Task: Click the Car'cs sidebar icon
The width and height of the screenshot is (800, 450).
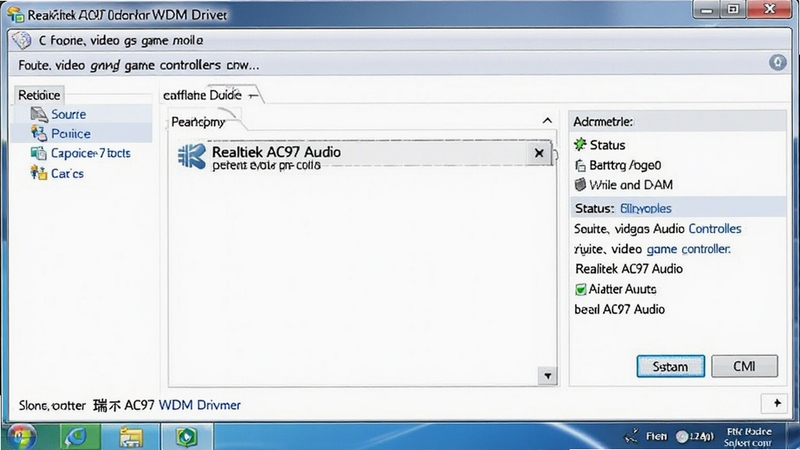Action: tap(38, 173)
